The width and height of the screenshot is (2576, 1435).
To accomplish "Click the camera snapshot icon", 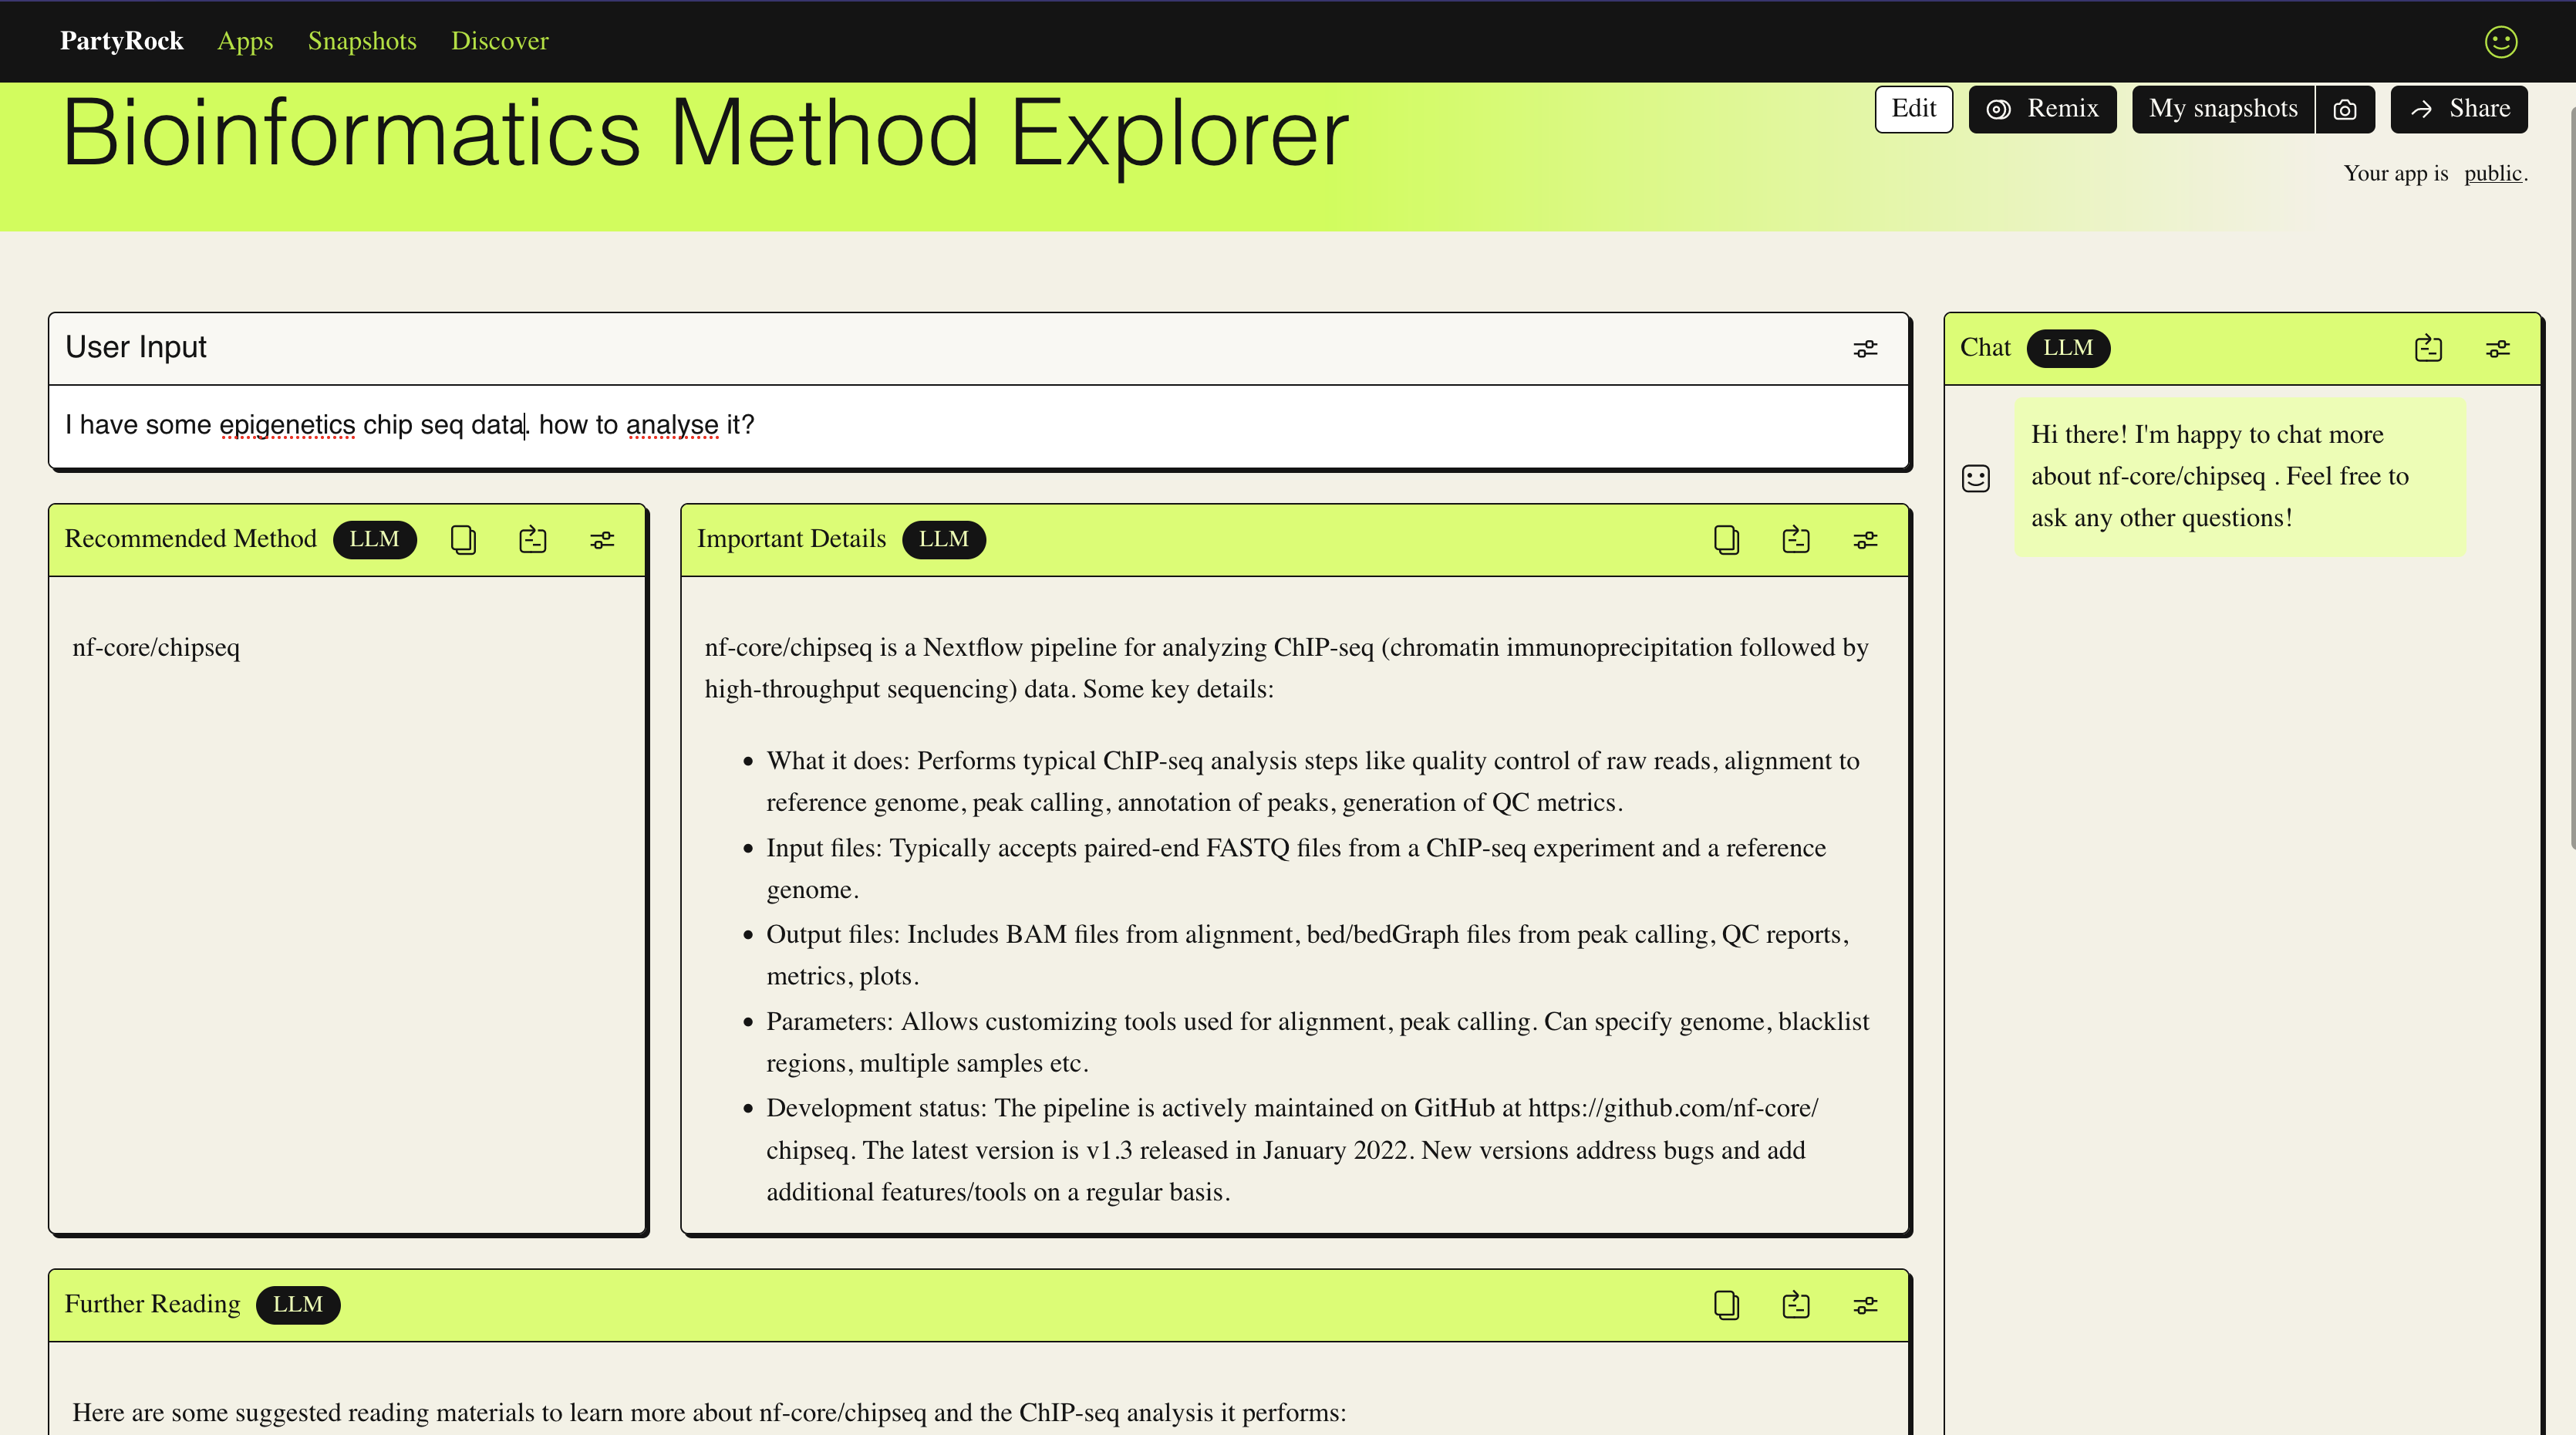I will tap(2345, 109).
